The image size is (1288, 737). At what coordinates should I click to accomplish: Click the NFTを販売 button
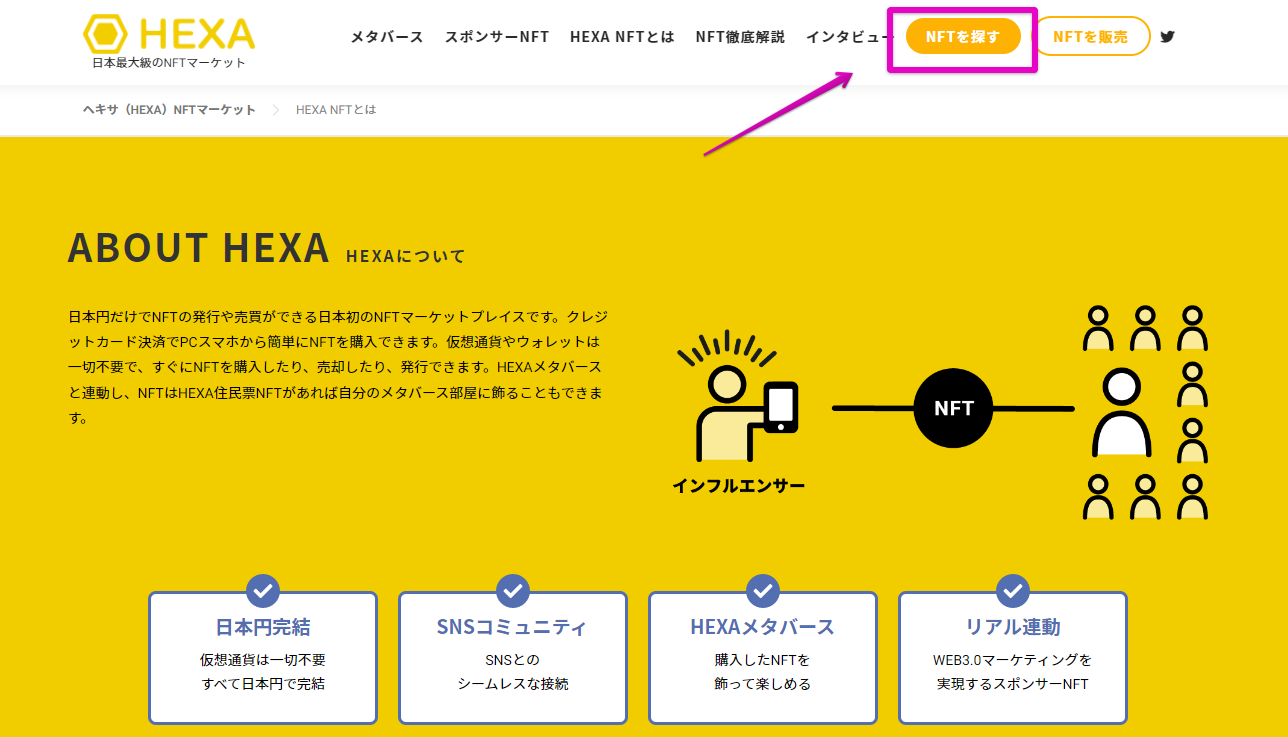coord(1091,37)
